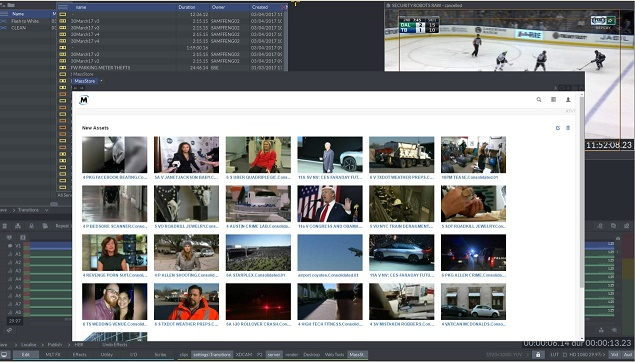
Task: Click the 4 AUSTIN CRIME LAB asset title
Action: click(258, 226)
